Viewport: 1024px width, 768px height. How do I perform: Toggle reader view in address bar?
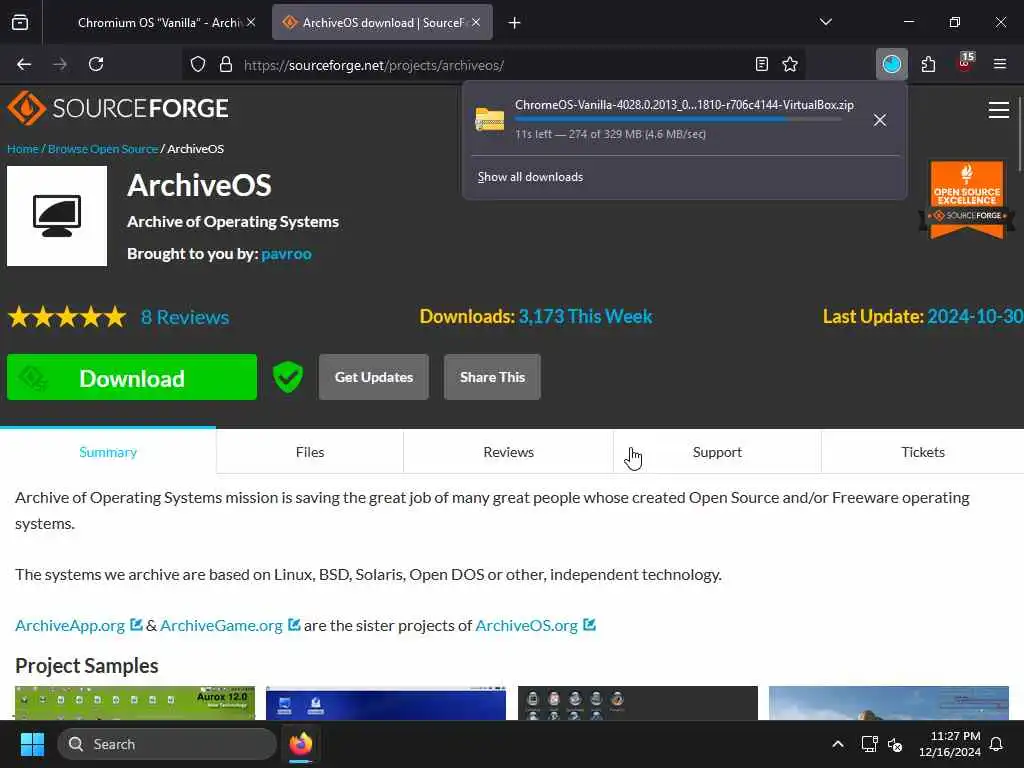click(x=761, y=64)
